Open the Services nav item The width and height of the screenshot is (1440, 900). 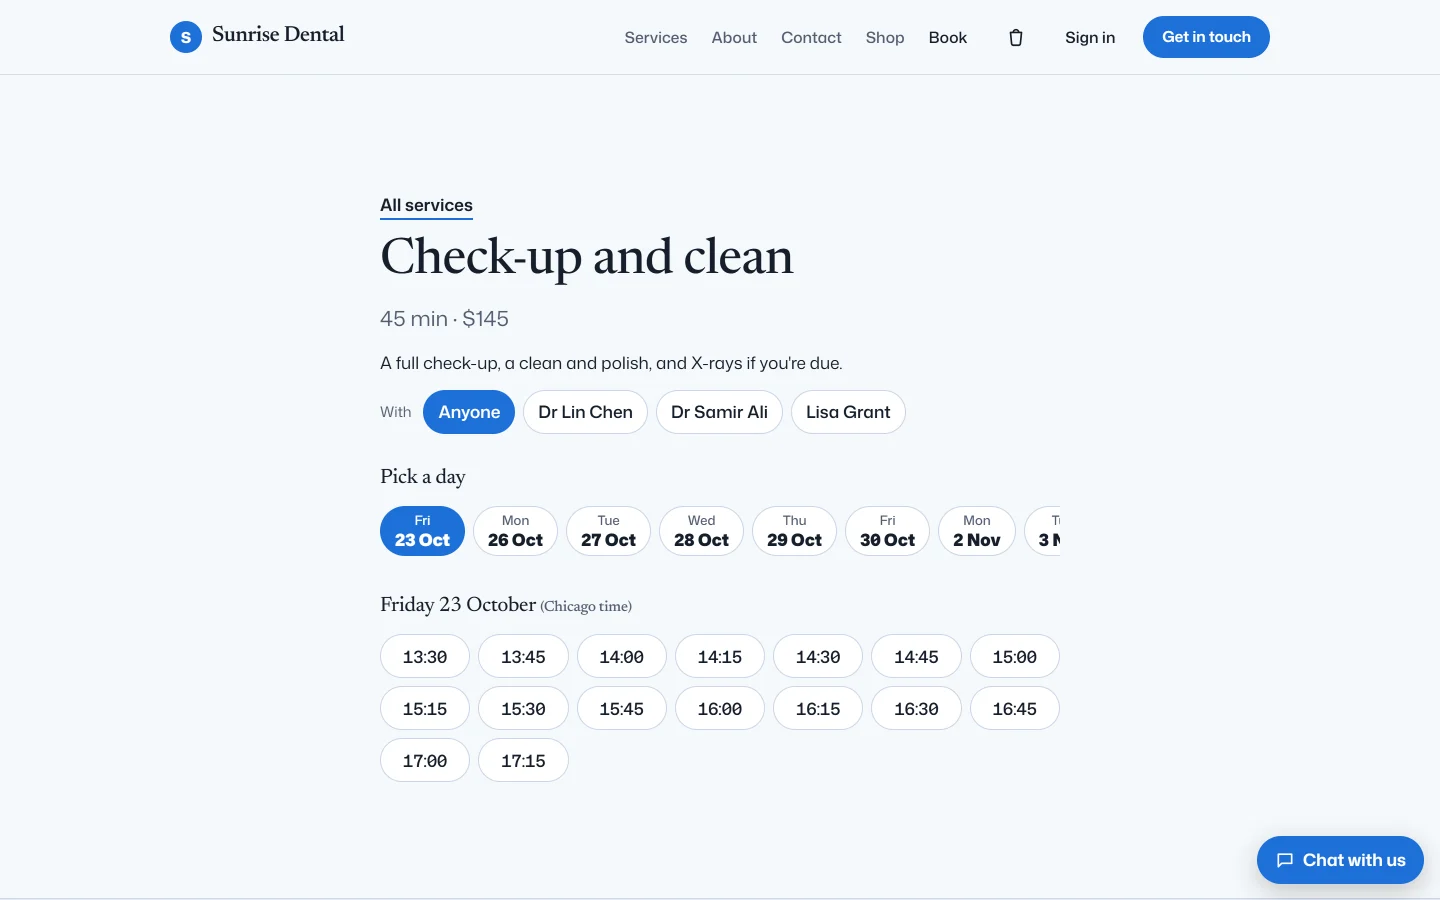[656, 38]
